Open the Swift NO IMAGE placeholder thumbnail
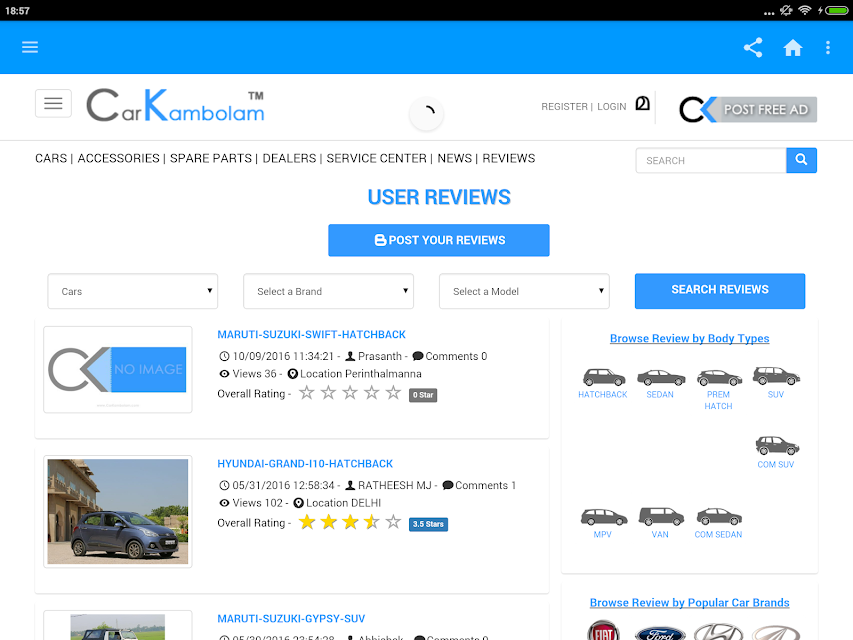The width and height of the screenshot is (853, 640). (118, 370)
